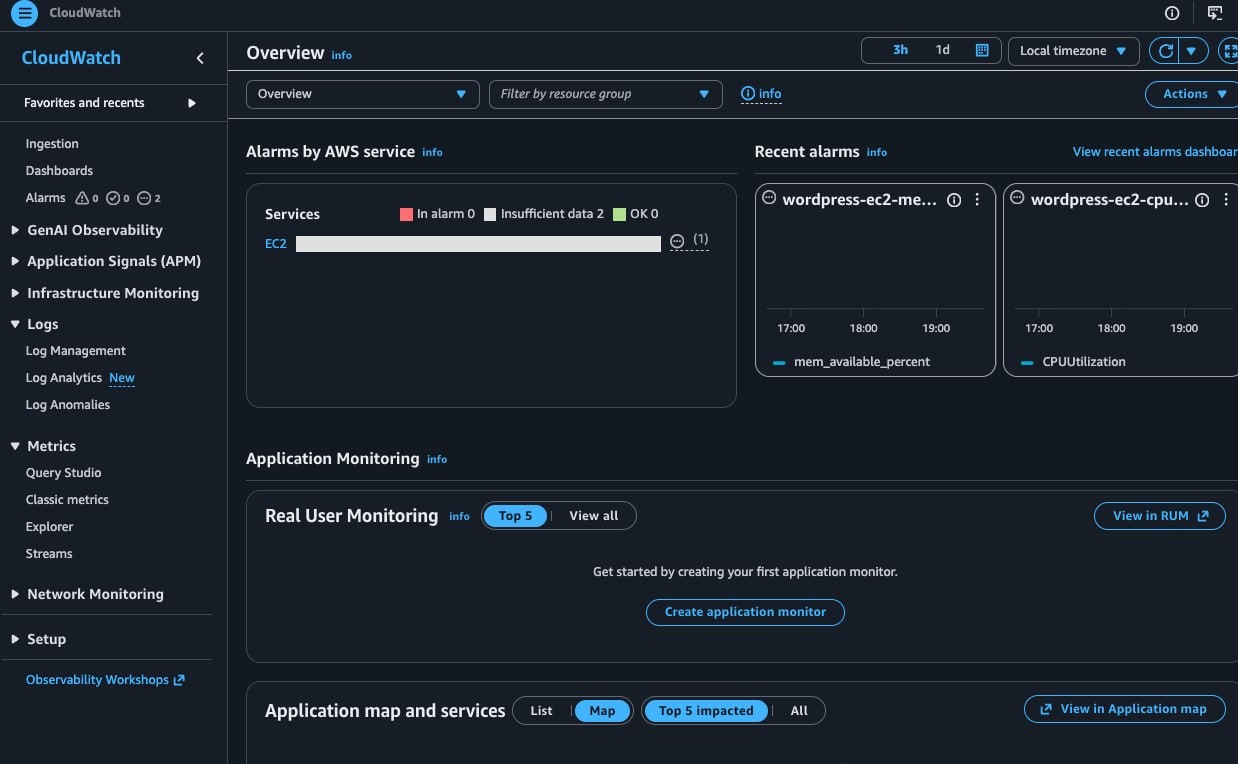The image size is (1238, 764).
Task: Open CloudShell icon in top bar
Action: tap(1215, 13)
